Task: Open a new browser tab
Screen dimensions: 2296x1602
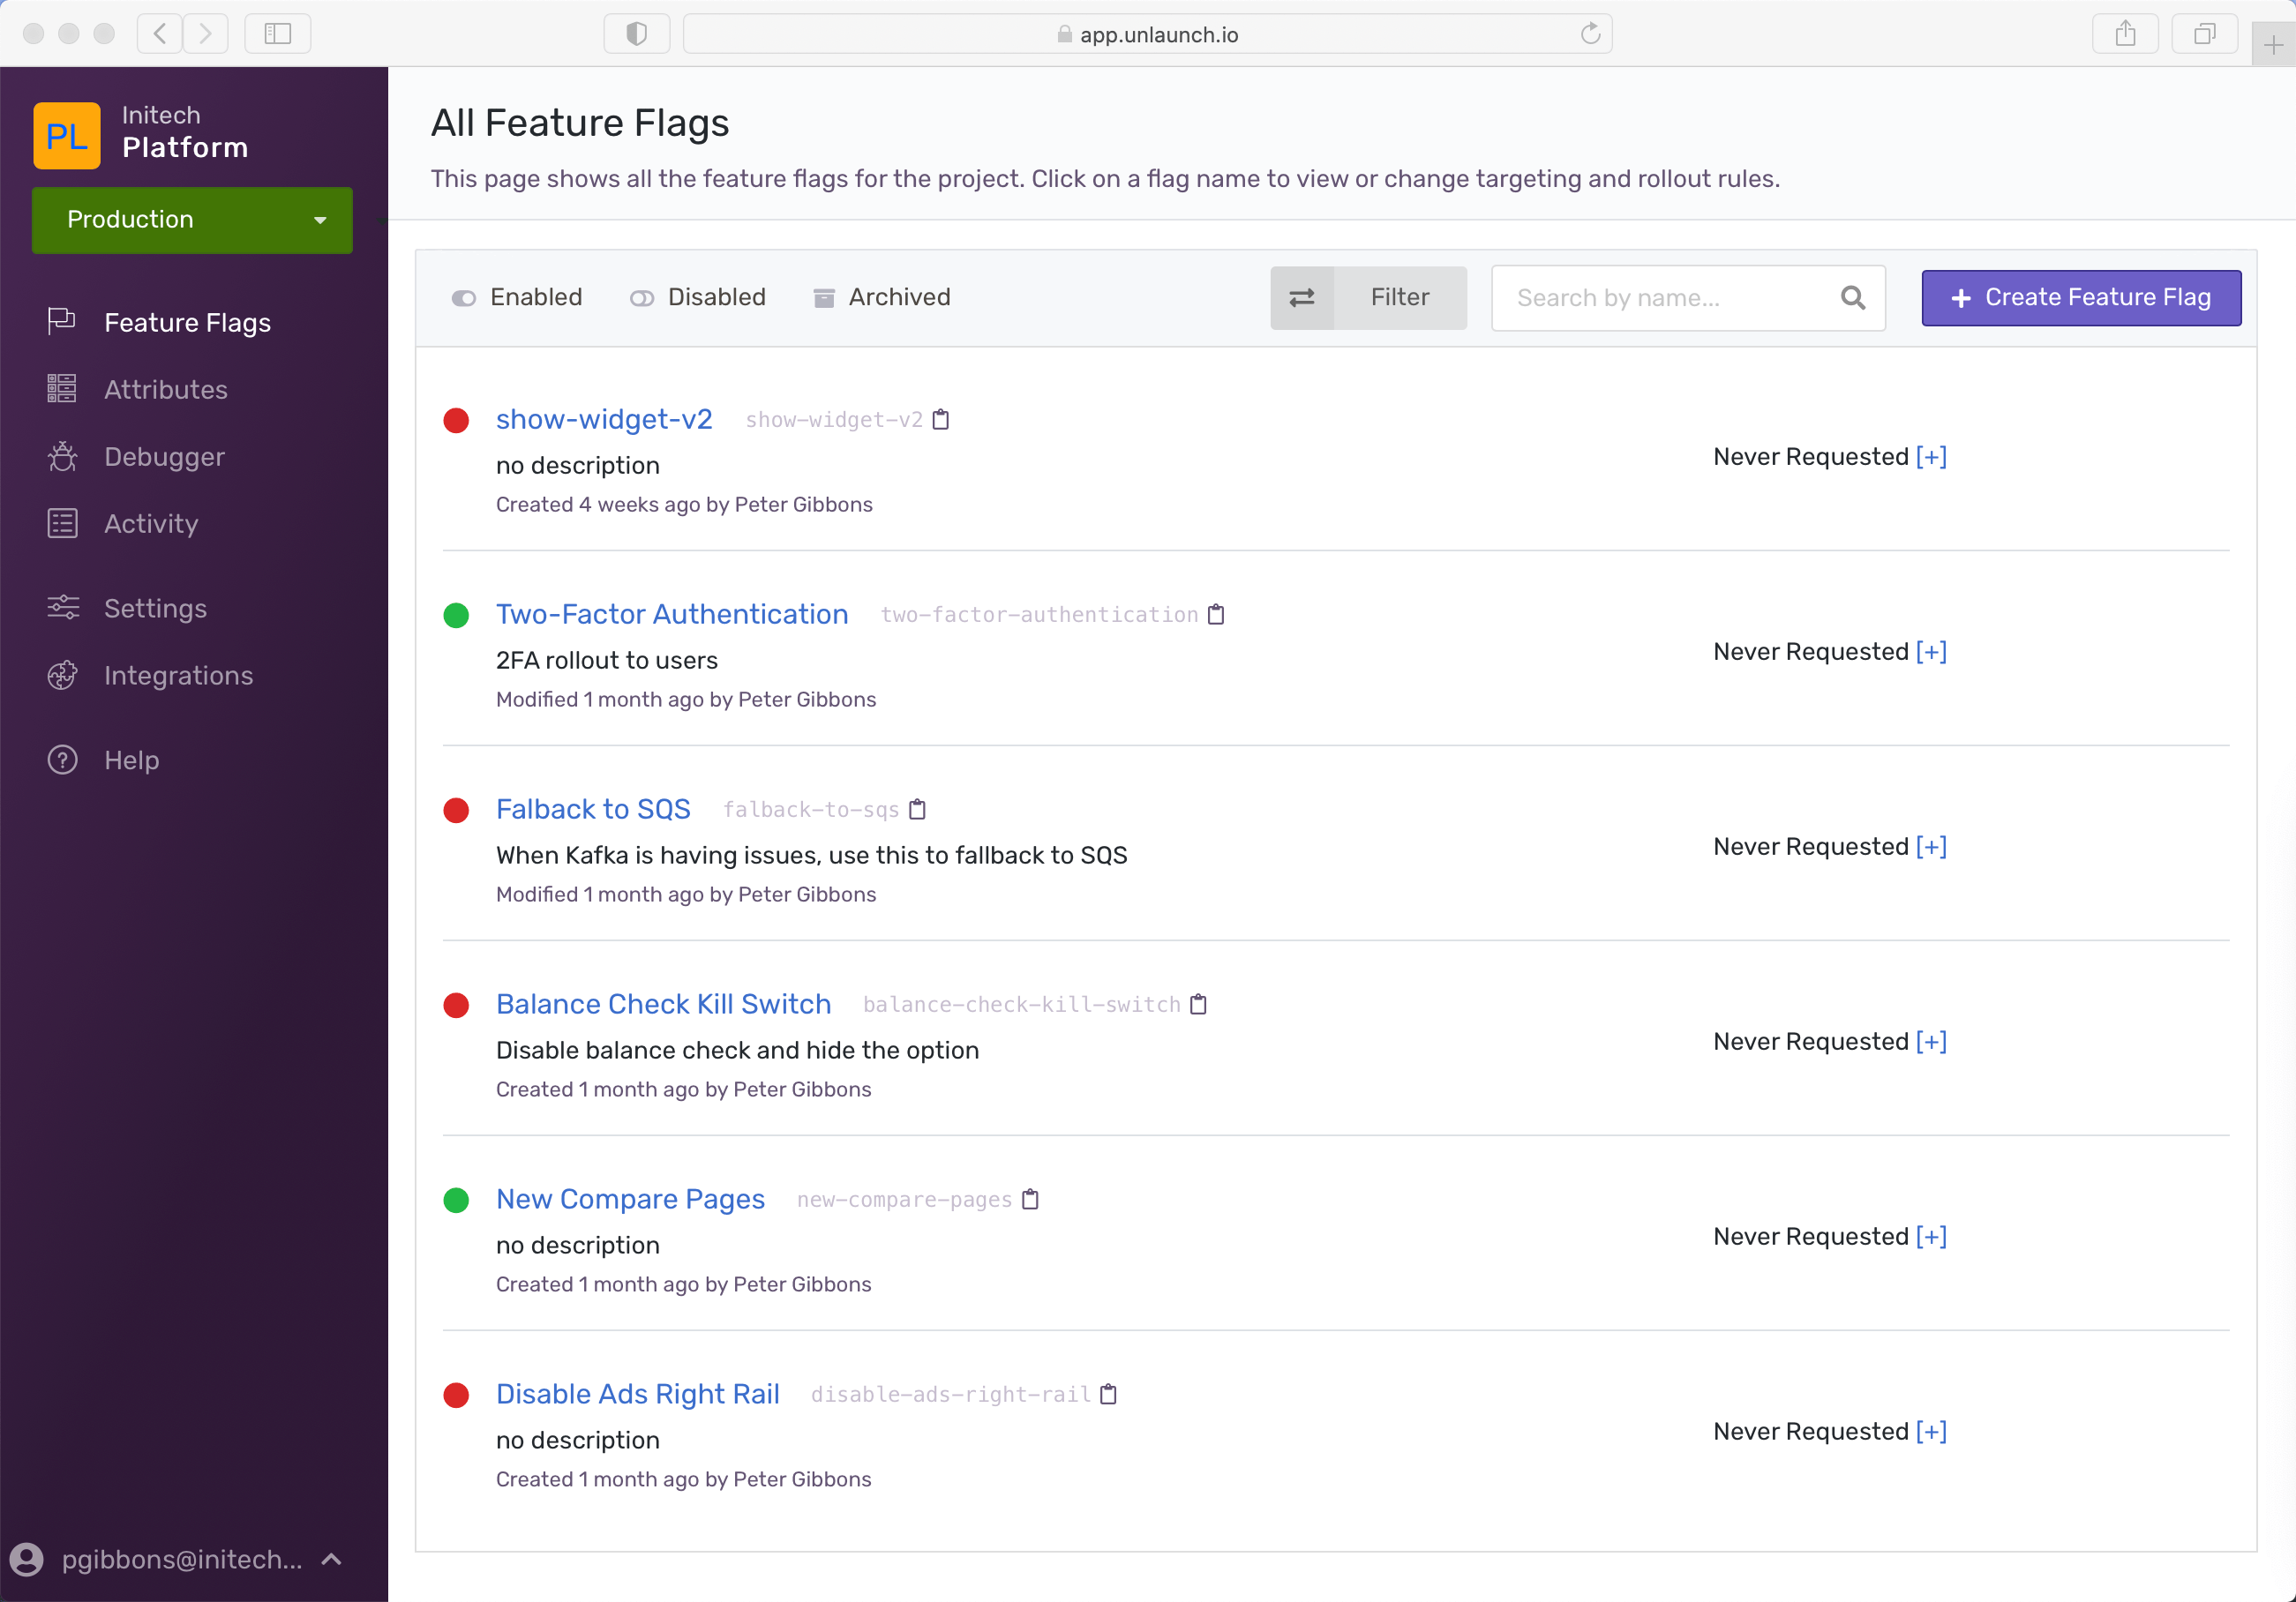Action: pyautogui.click(x=2270, y=43)
